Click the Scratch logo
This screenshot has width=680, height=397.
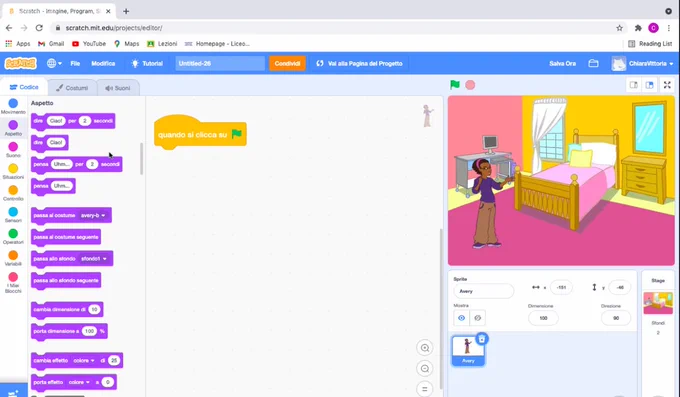[20, 63]
